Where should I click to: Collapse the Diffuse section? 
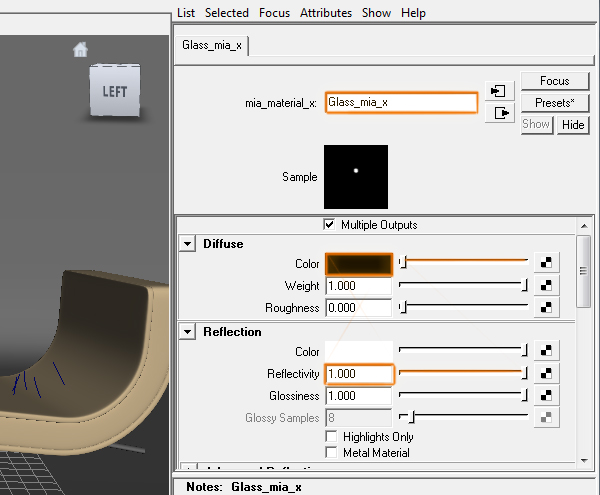click(x=188, y=244)
